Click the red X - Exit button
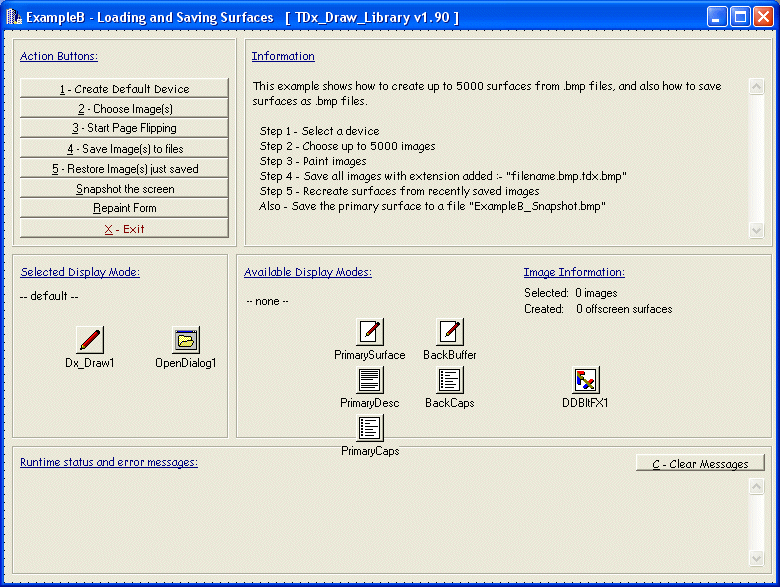The image size is (780, 587). pyautogui.click(x=125, y=229)
